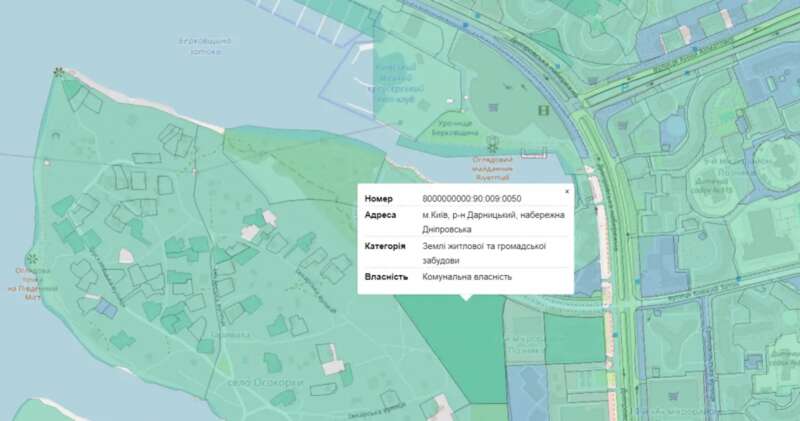
Task: Click the 'Номер' row label in popup
Action: click(380, 199)
